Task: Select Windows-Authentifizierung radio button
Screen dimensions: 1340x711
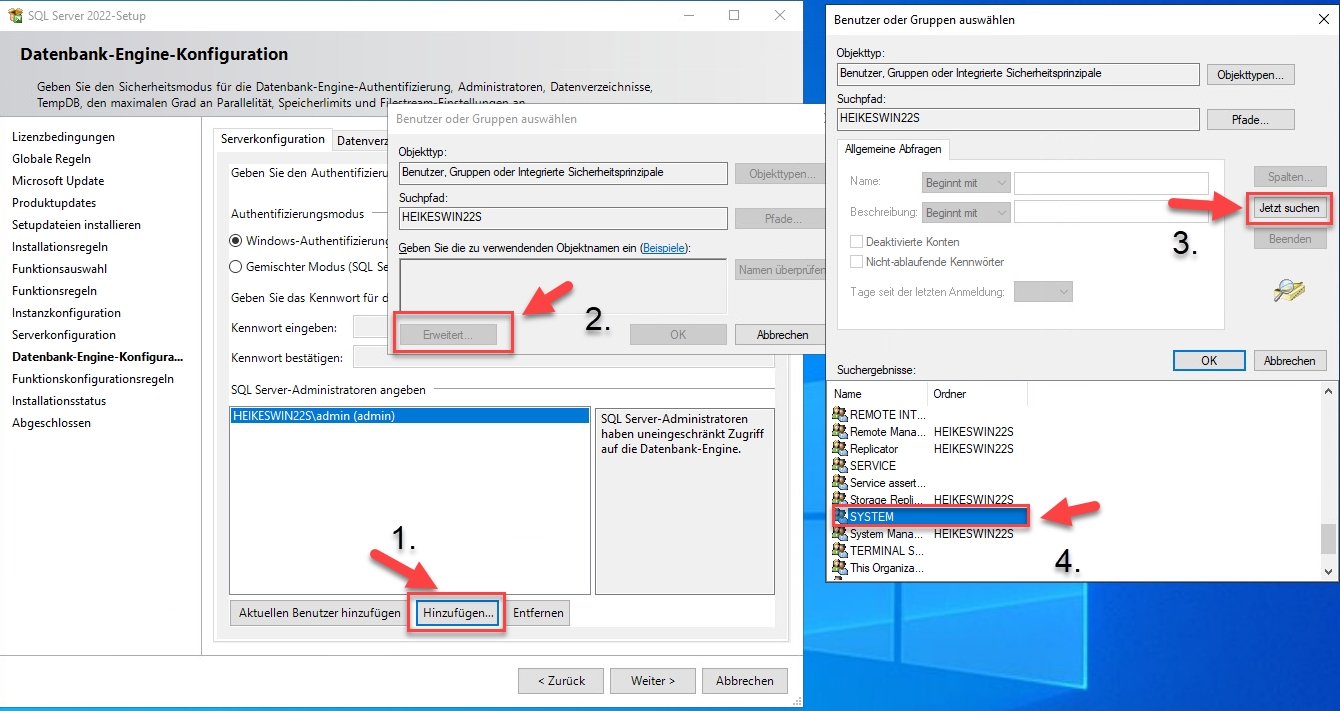Action: 236,241
